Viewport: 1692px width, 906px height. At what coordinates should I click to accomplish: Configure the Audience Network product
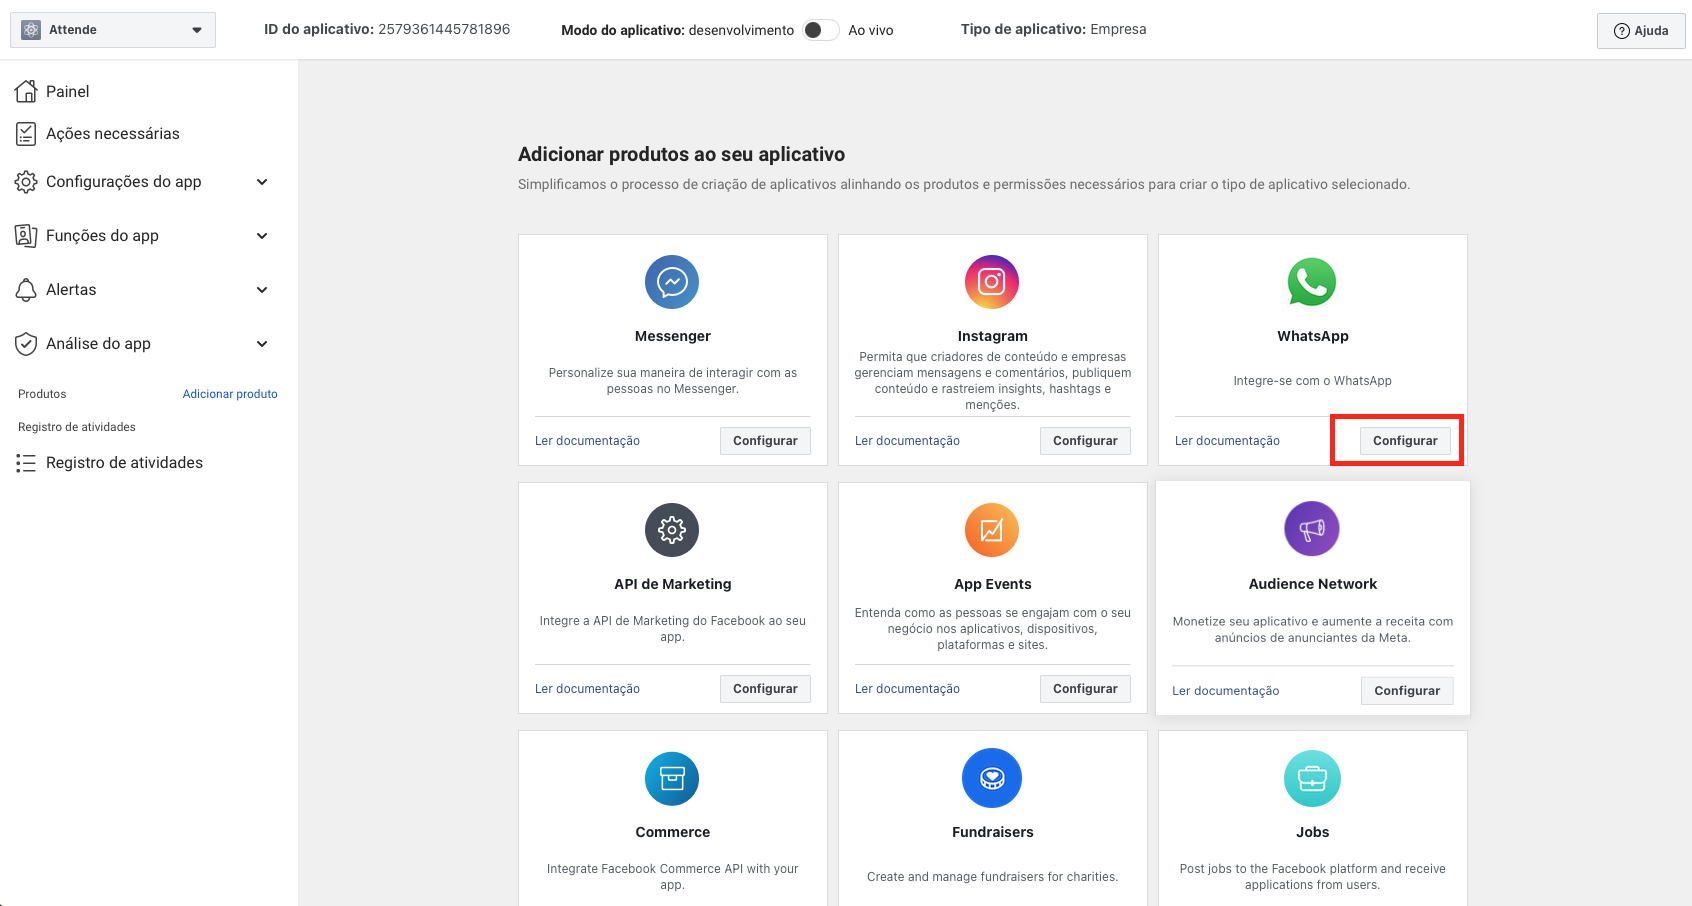[1407, 691]
